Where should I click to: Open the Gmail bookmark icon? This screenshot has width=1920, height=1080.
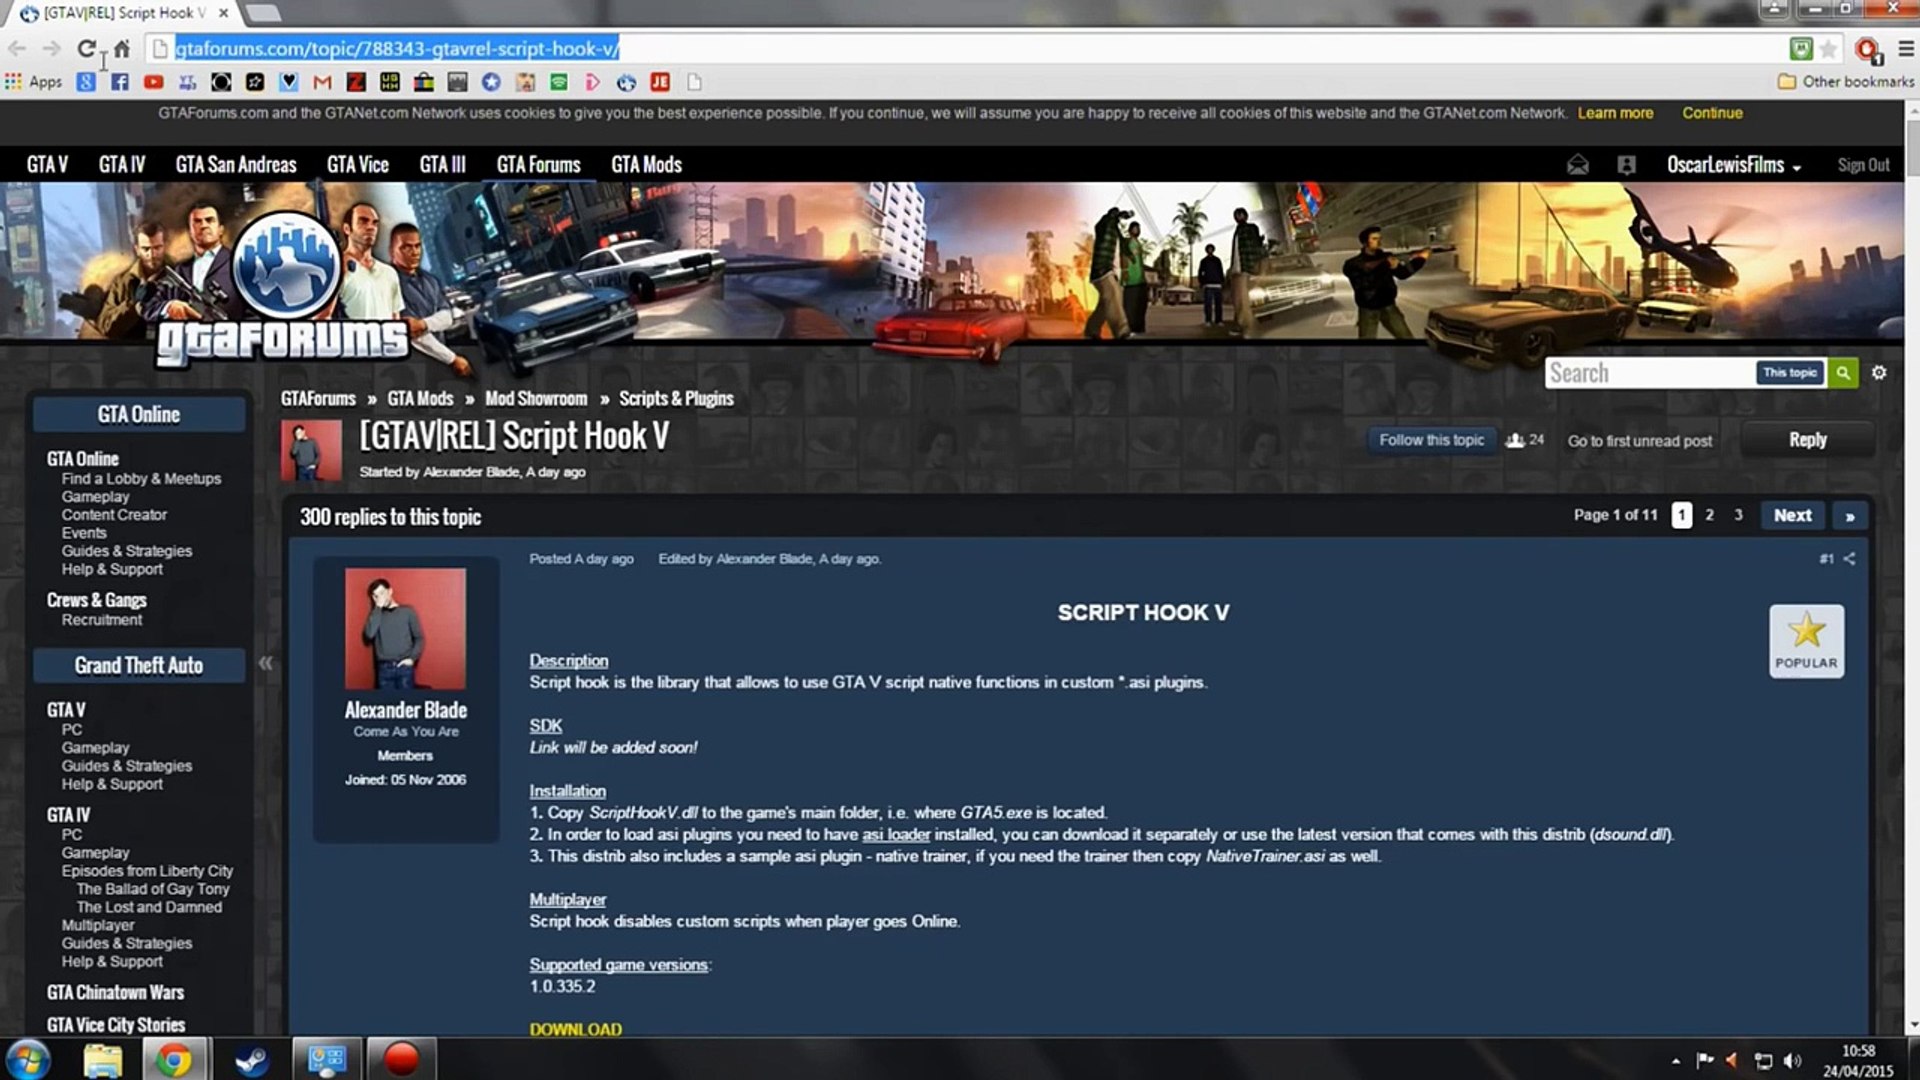click(322, 82)
